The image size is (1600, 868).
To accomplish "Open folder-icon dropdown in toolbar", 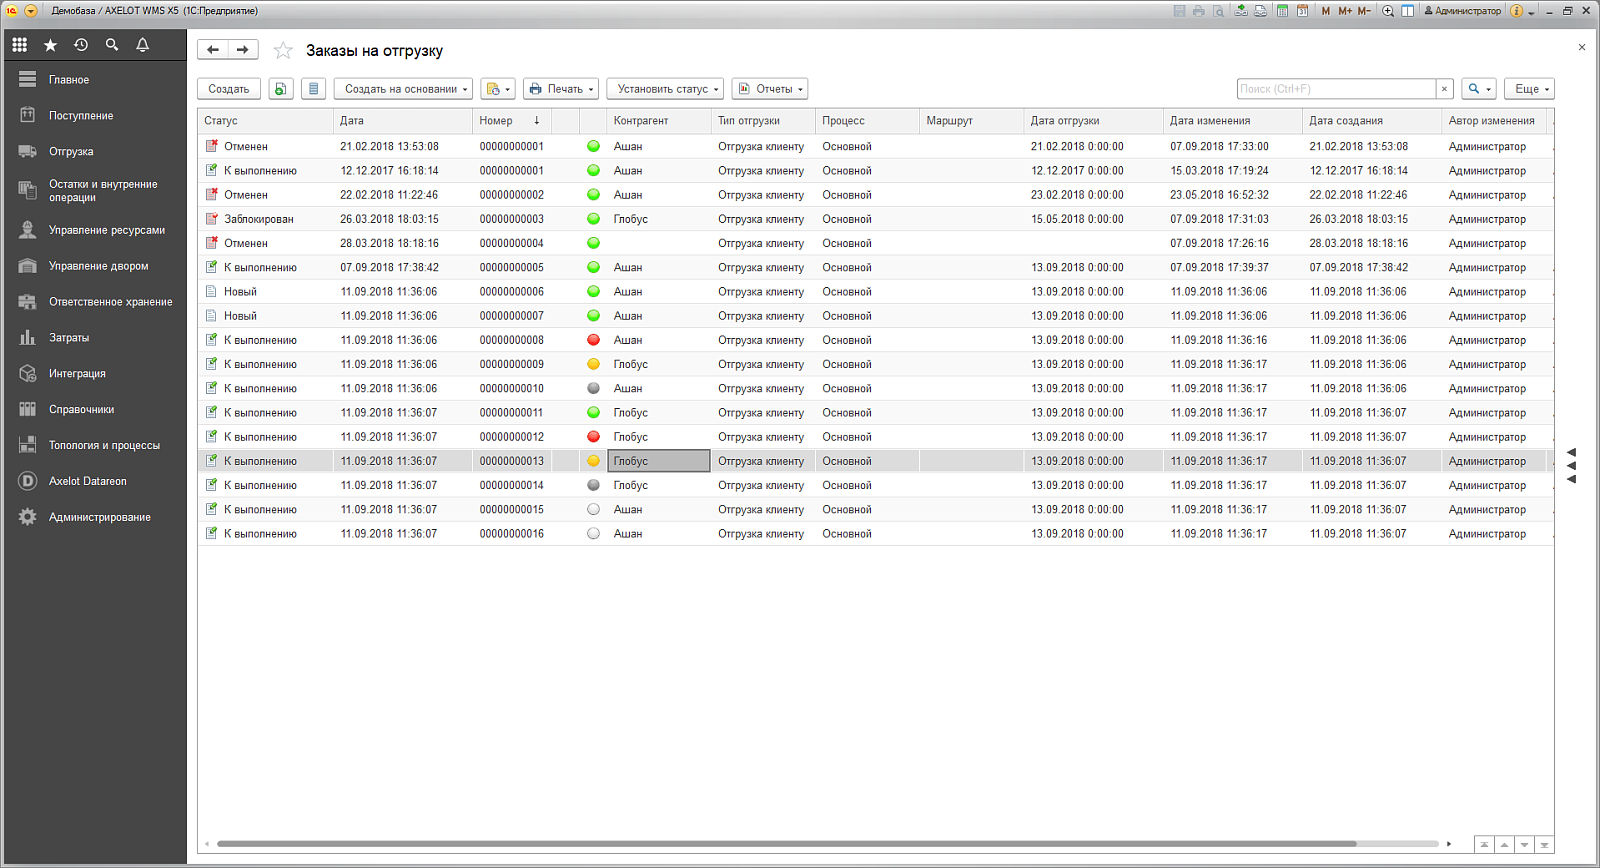I will 498,89.
